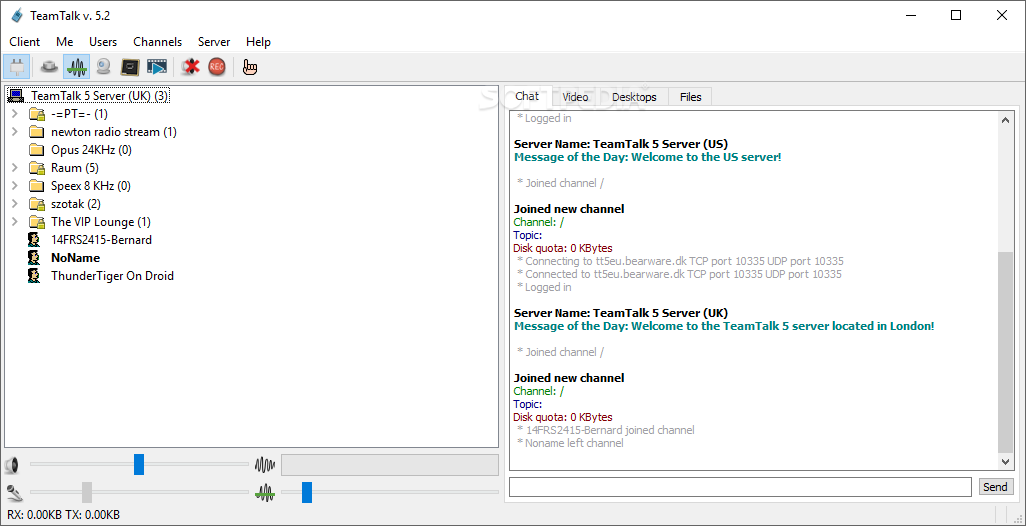The width and height of the screenshot is (1026, 526).
Task: Switch to the Video tab
Action: [575, 97]
